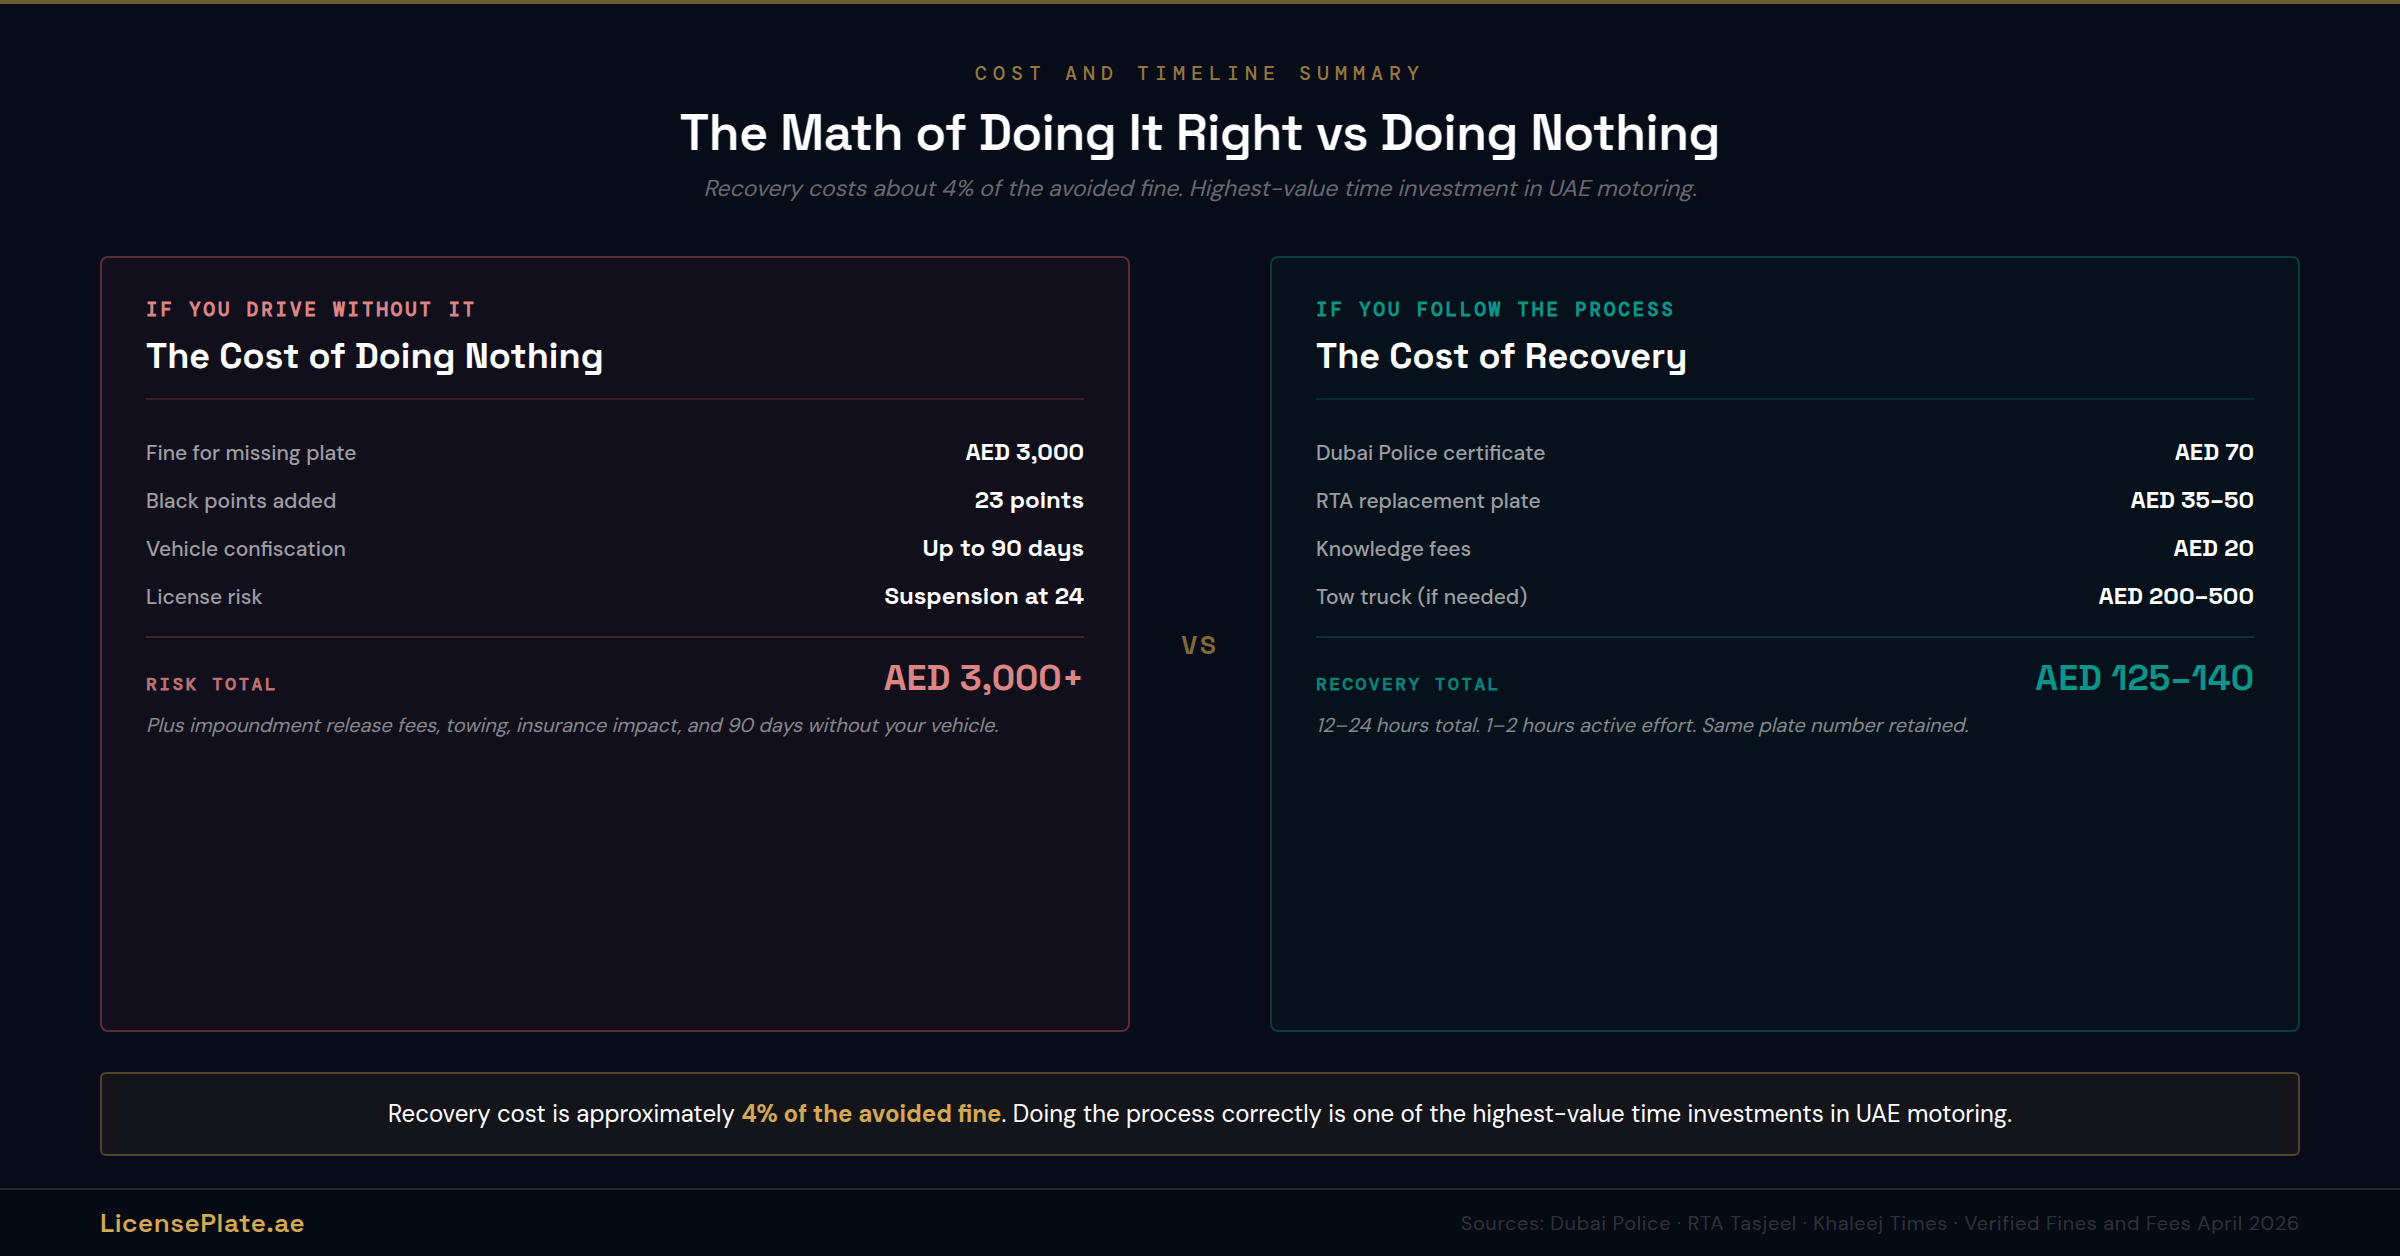Screen dimensions: 2400x1256
Task: Select the Suspension at 24 license risk value
Action: click(983, 596)
